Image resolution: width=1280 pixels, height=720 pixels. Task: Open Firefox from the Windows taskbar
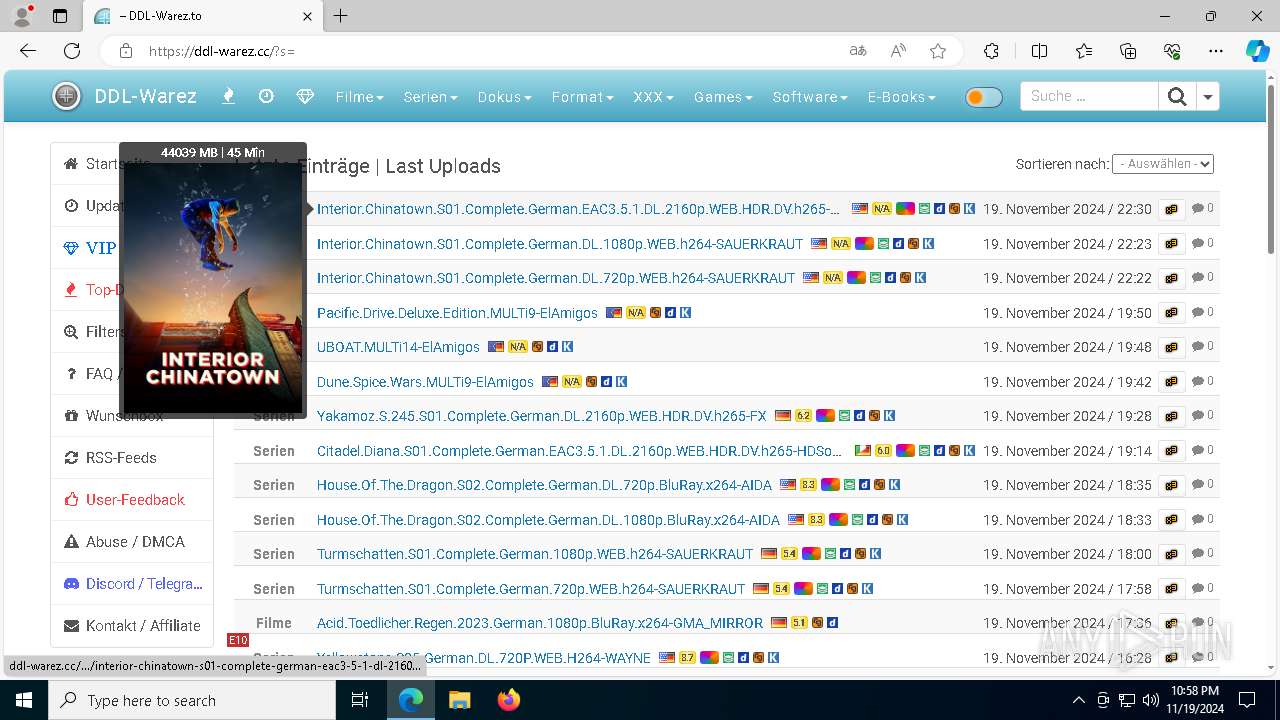click(509, 700)
